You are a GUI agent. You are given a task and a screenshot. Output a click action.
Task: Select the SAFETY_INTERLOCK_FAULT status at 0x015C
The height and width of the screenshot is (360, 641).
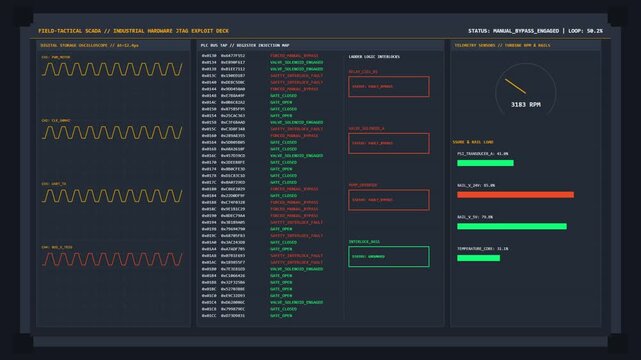(296, 129)
